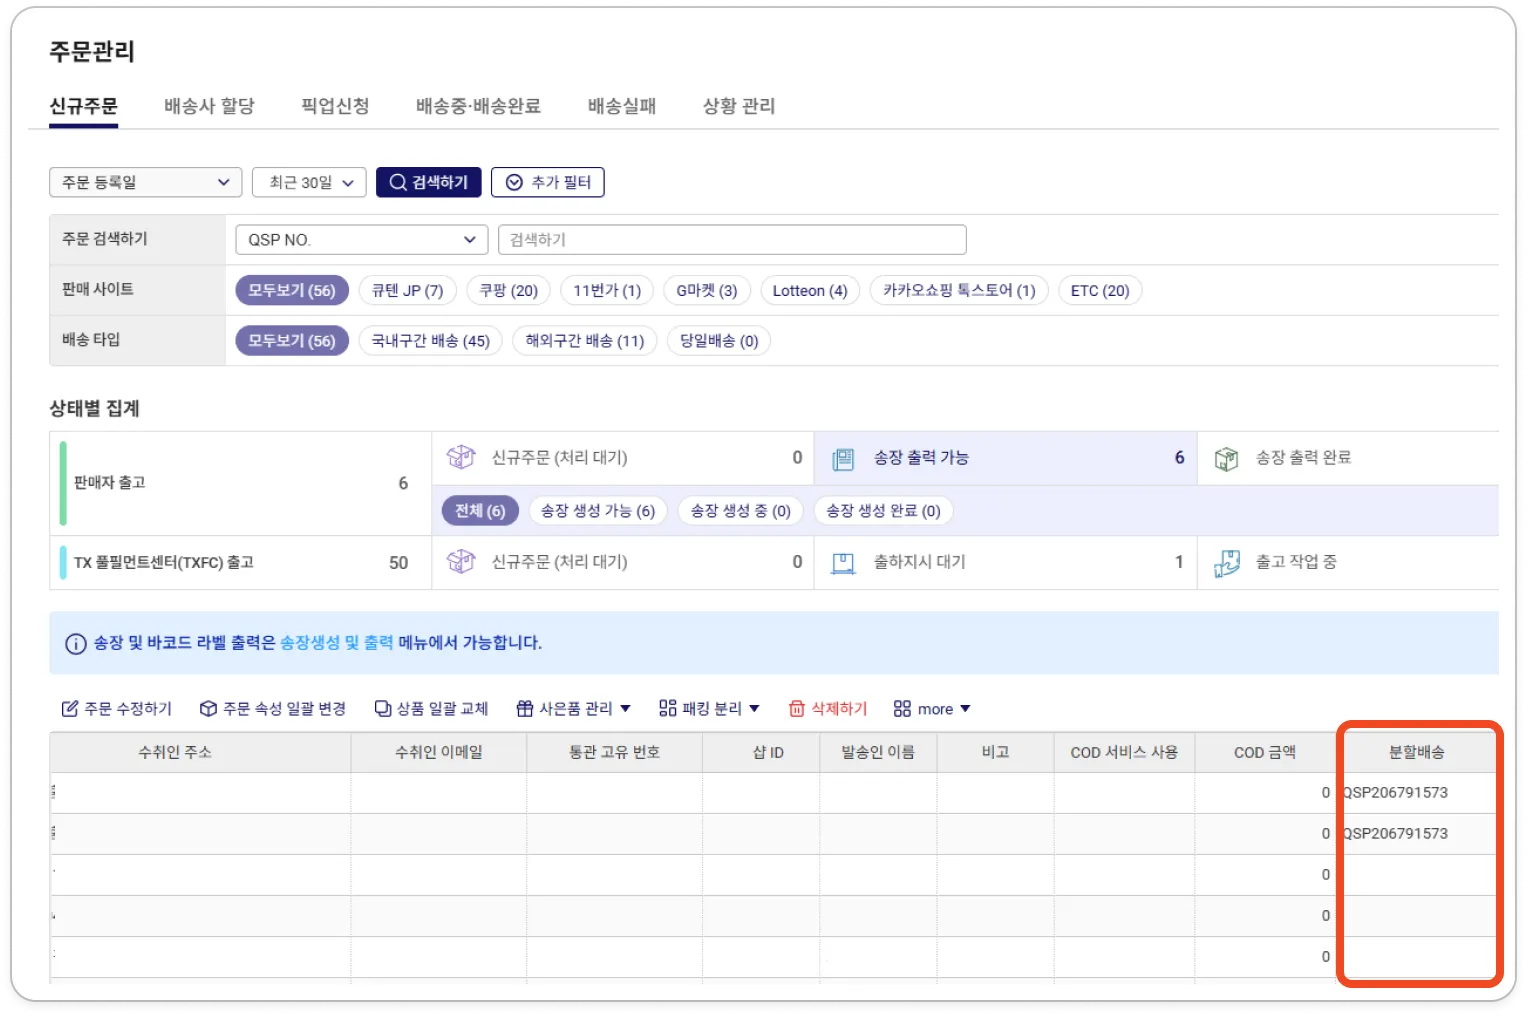
Task: Click the check-circle icon in 추가 필터
Action: (514, 182)
